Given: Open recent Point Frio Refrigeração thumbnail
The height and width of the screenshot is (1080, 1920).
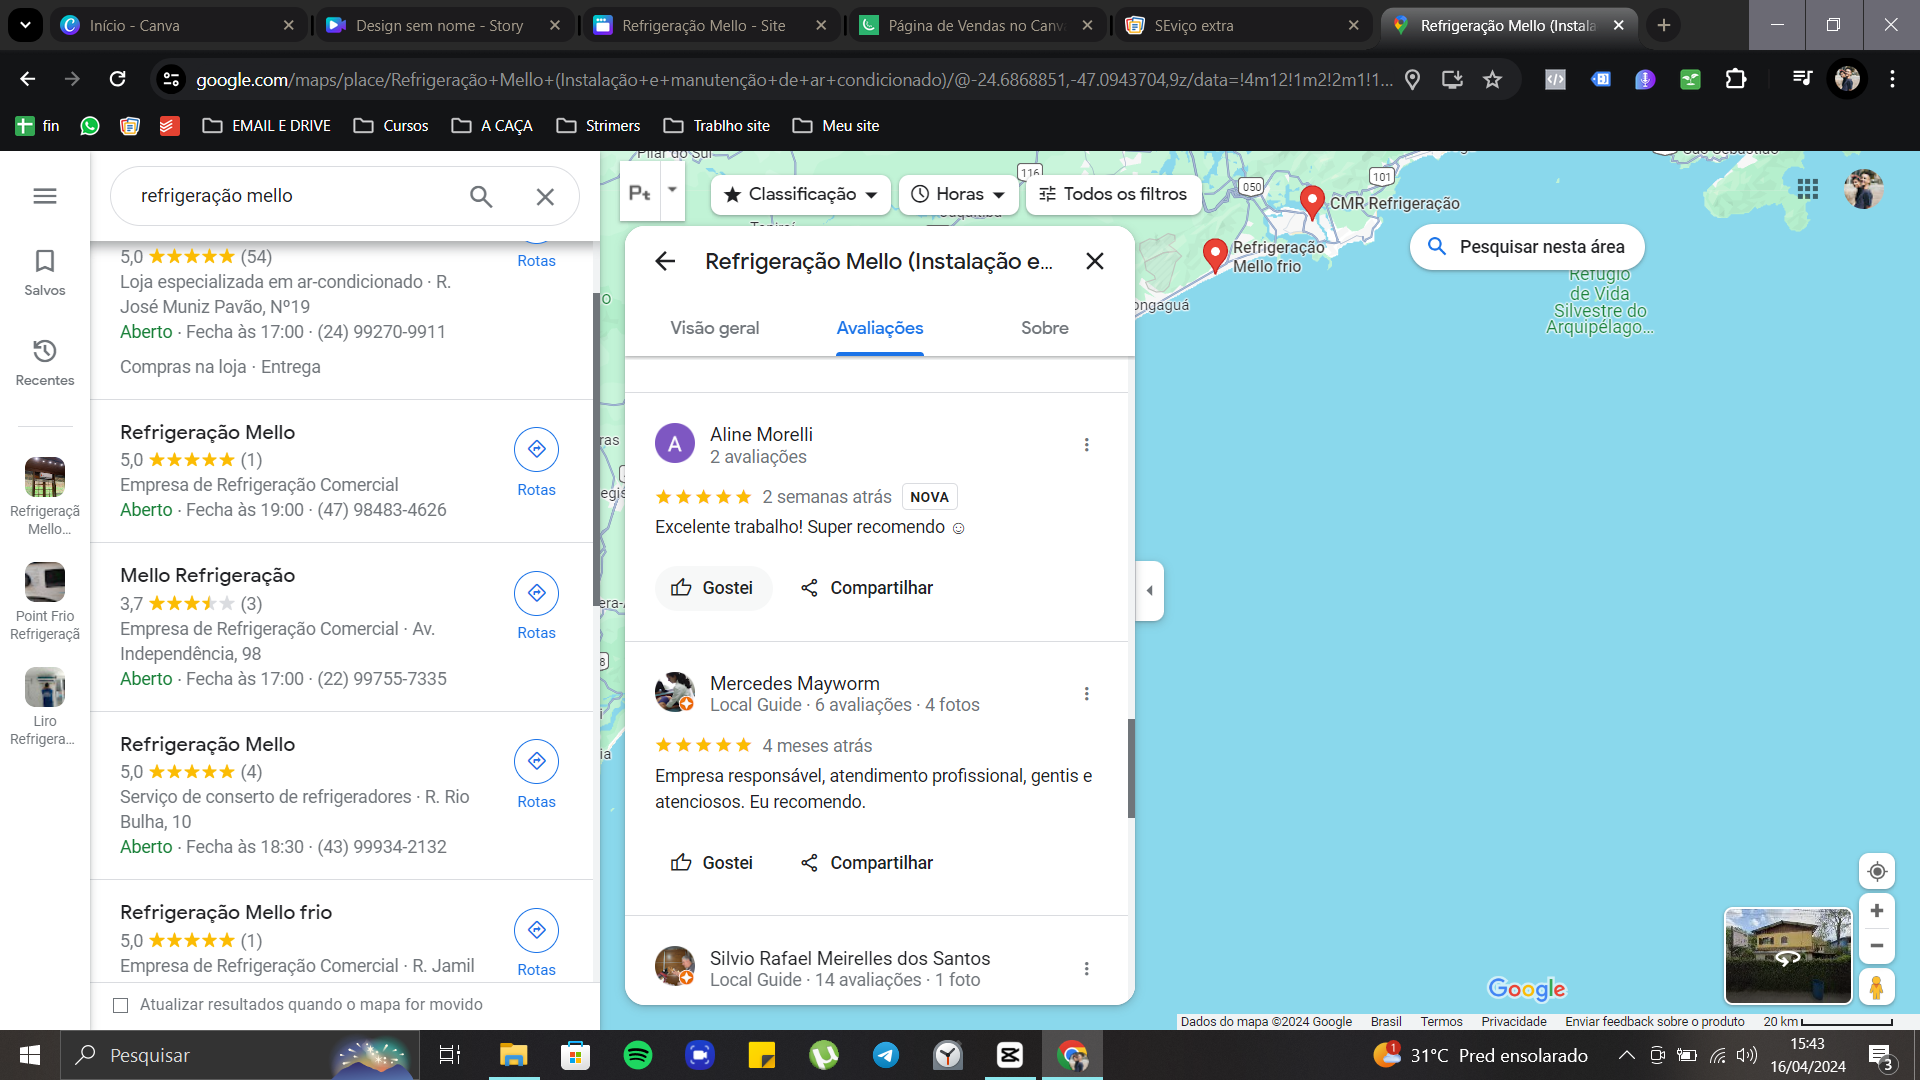Looking at the screenshot, I should pyautogui.click(x=45, y=602).
